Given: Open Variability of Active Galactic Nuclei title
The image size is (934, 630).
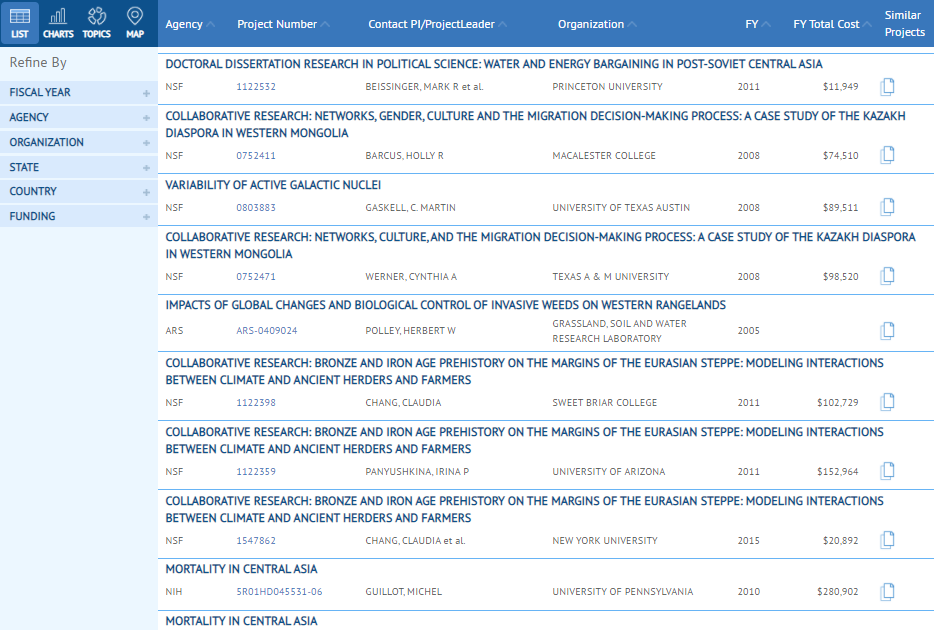Looking at the screenshot, I should 273,185.
